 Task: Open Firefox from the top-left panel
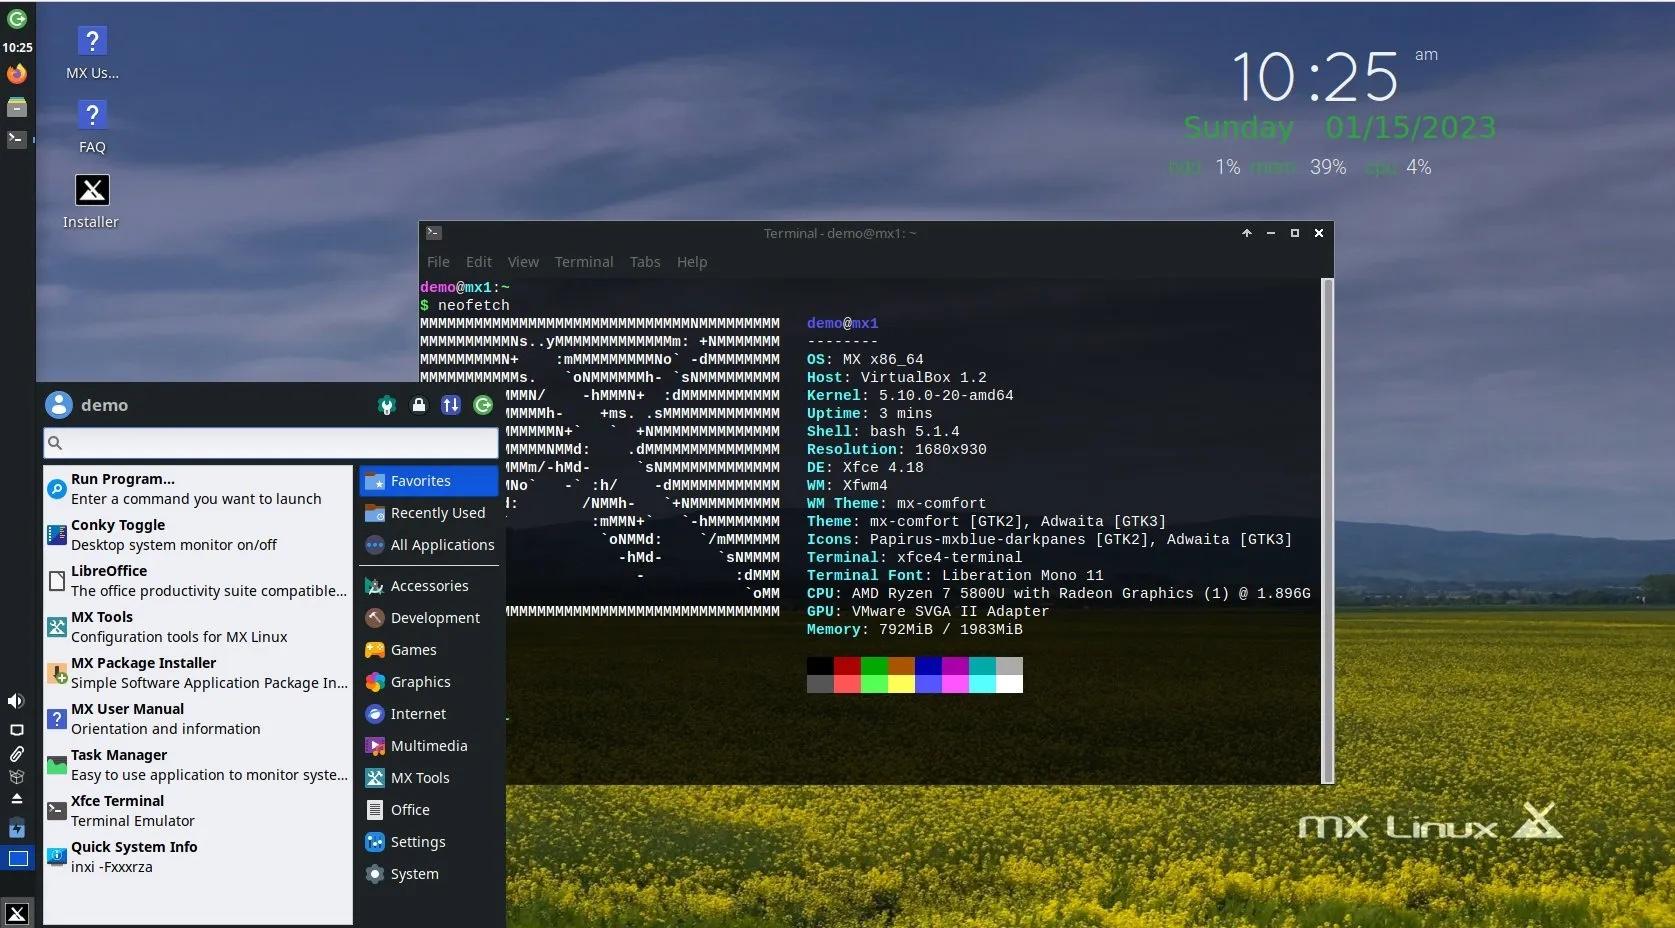click(16, 74)
